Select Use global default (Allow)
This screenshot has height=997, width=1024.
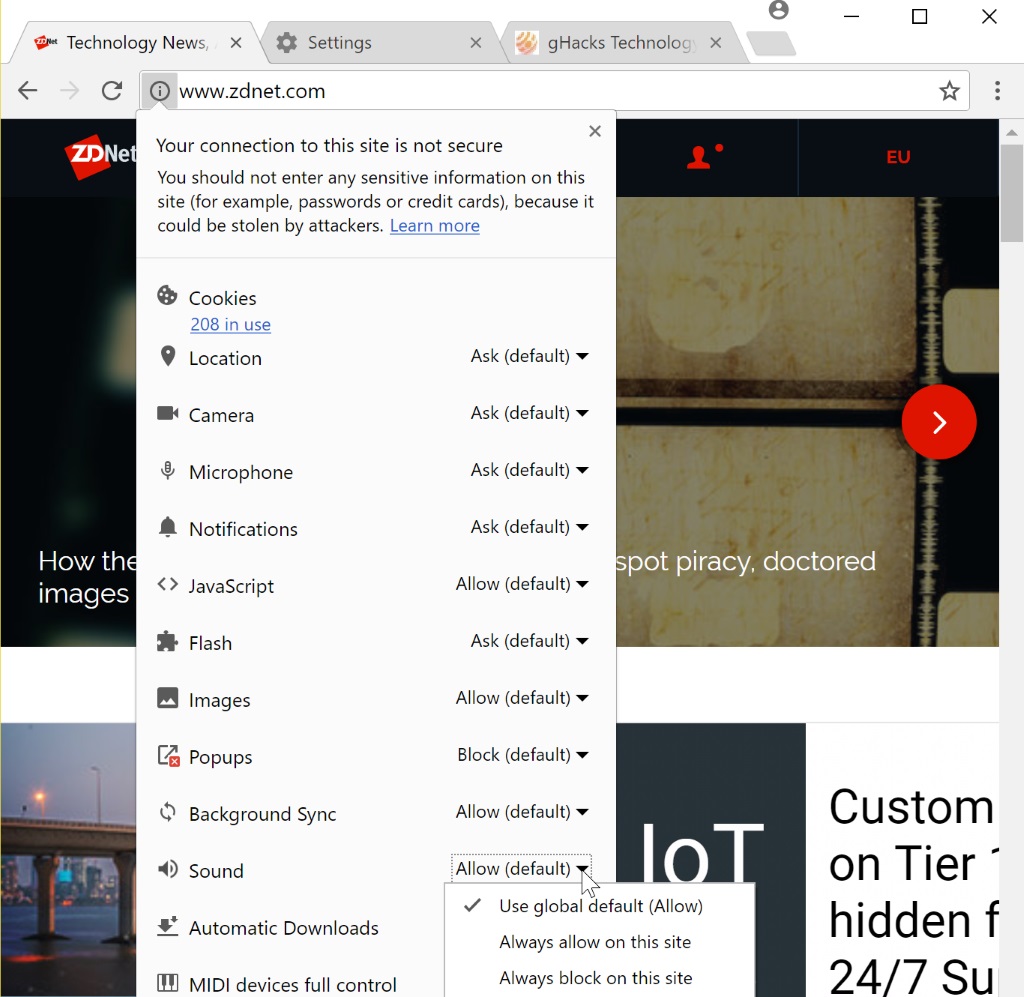[600, 906]
